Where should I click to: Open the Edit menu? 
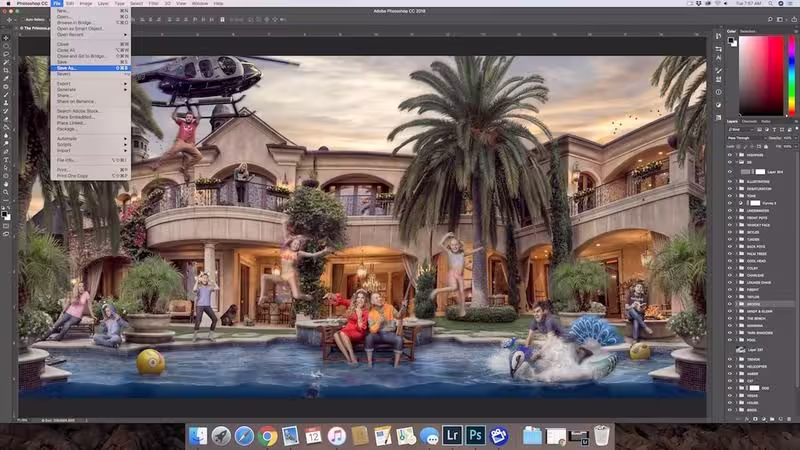pos(70,3)
